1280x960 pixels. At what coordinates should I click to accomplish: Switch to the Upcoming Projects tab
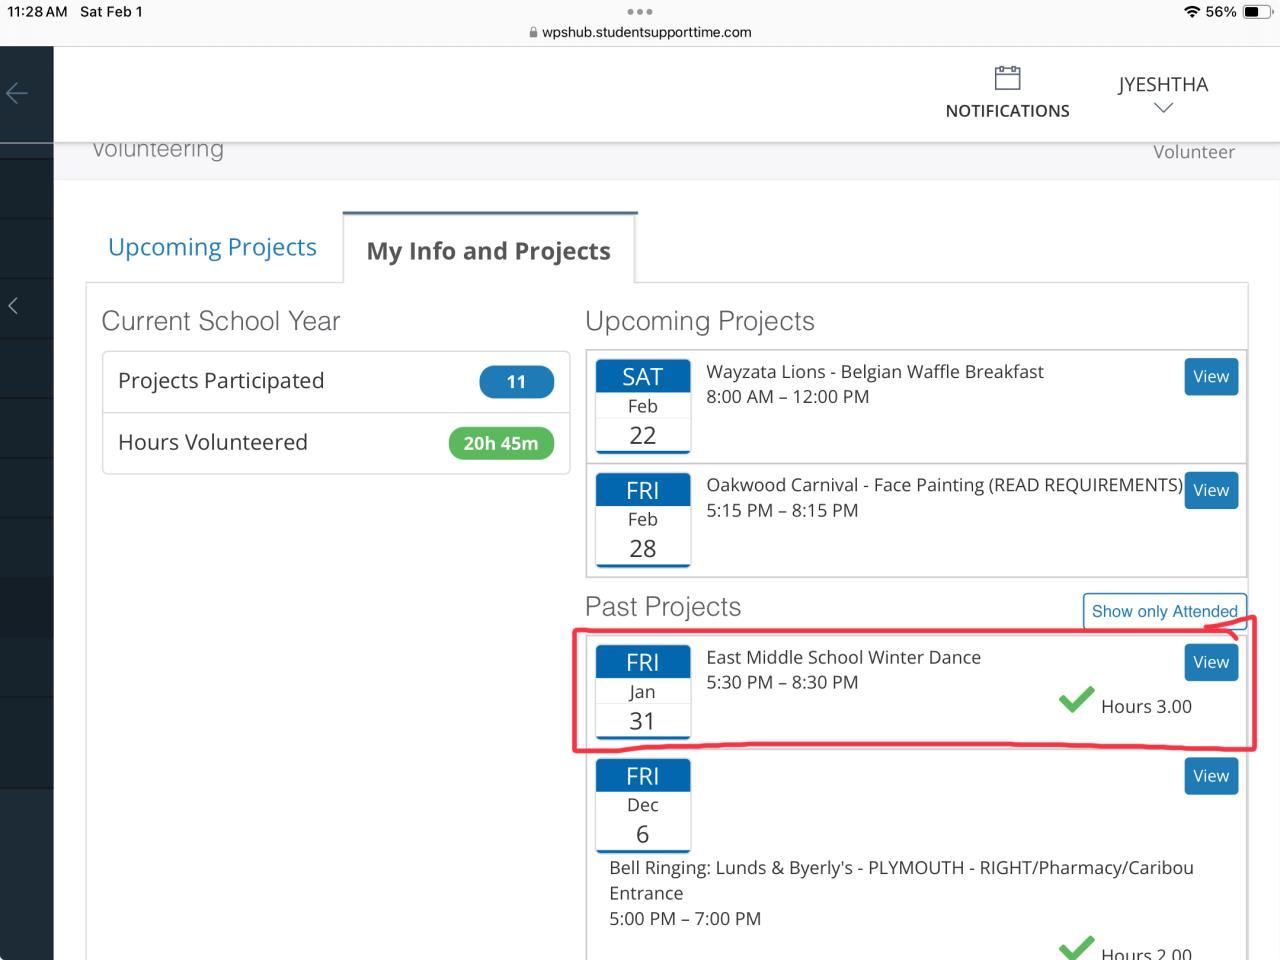212,247
